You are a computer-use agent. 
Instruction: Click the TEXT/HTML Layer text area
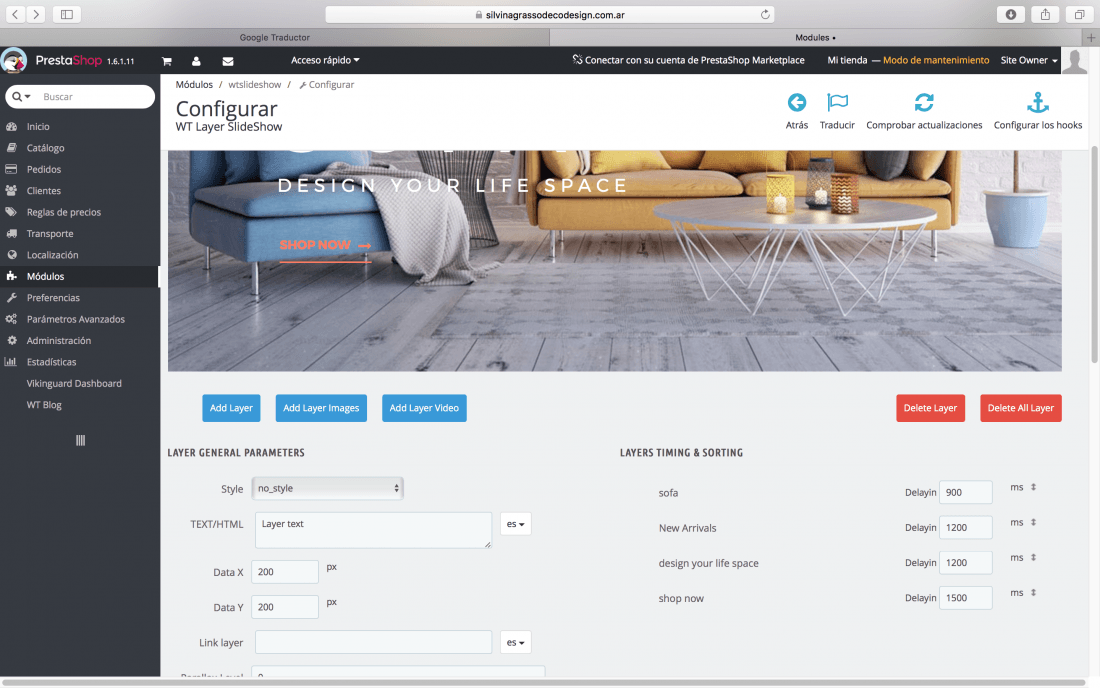[x=373, y=530]
